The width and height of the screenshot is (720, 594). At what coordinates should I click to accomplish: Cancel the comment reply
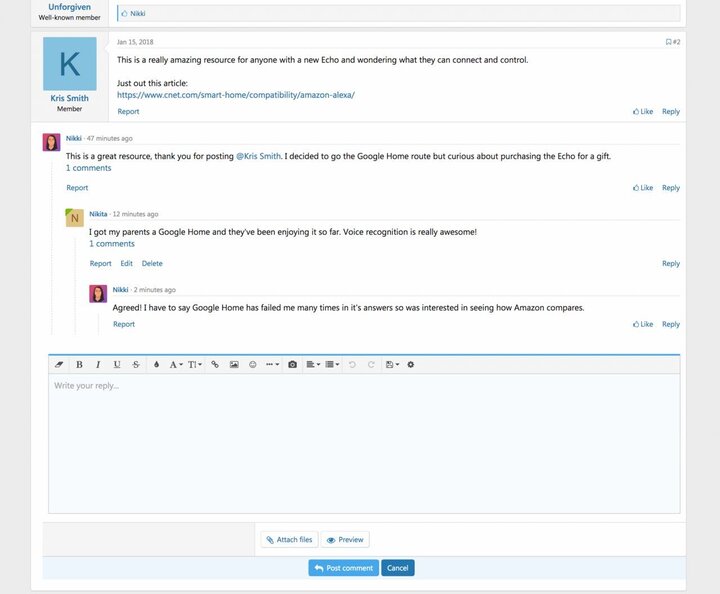click(397, 568)
